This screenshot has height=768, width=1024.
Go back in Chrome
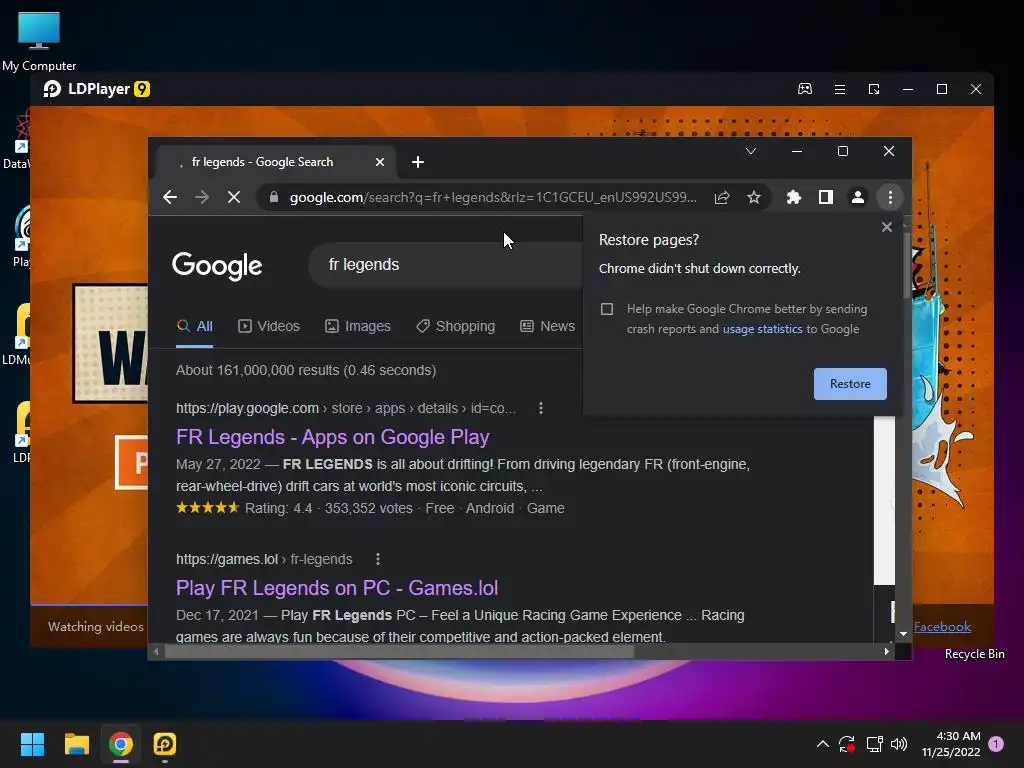coord(170,197)
